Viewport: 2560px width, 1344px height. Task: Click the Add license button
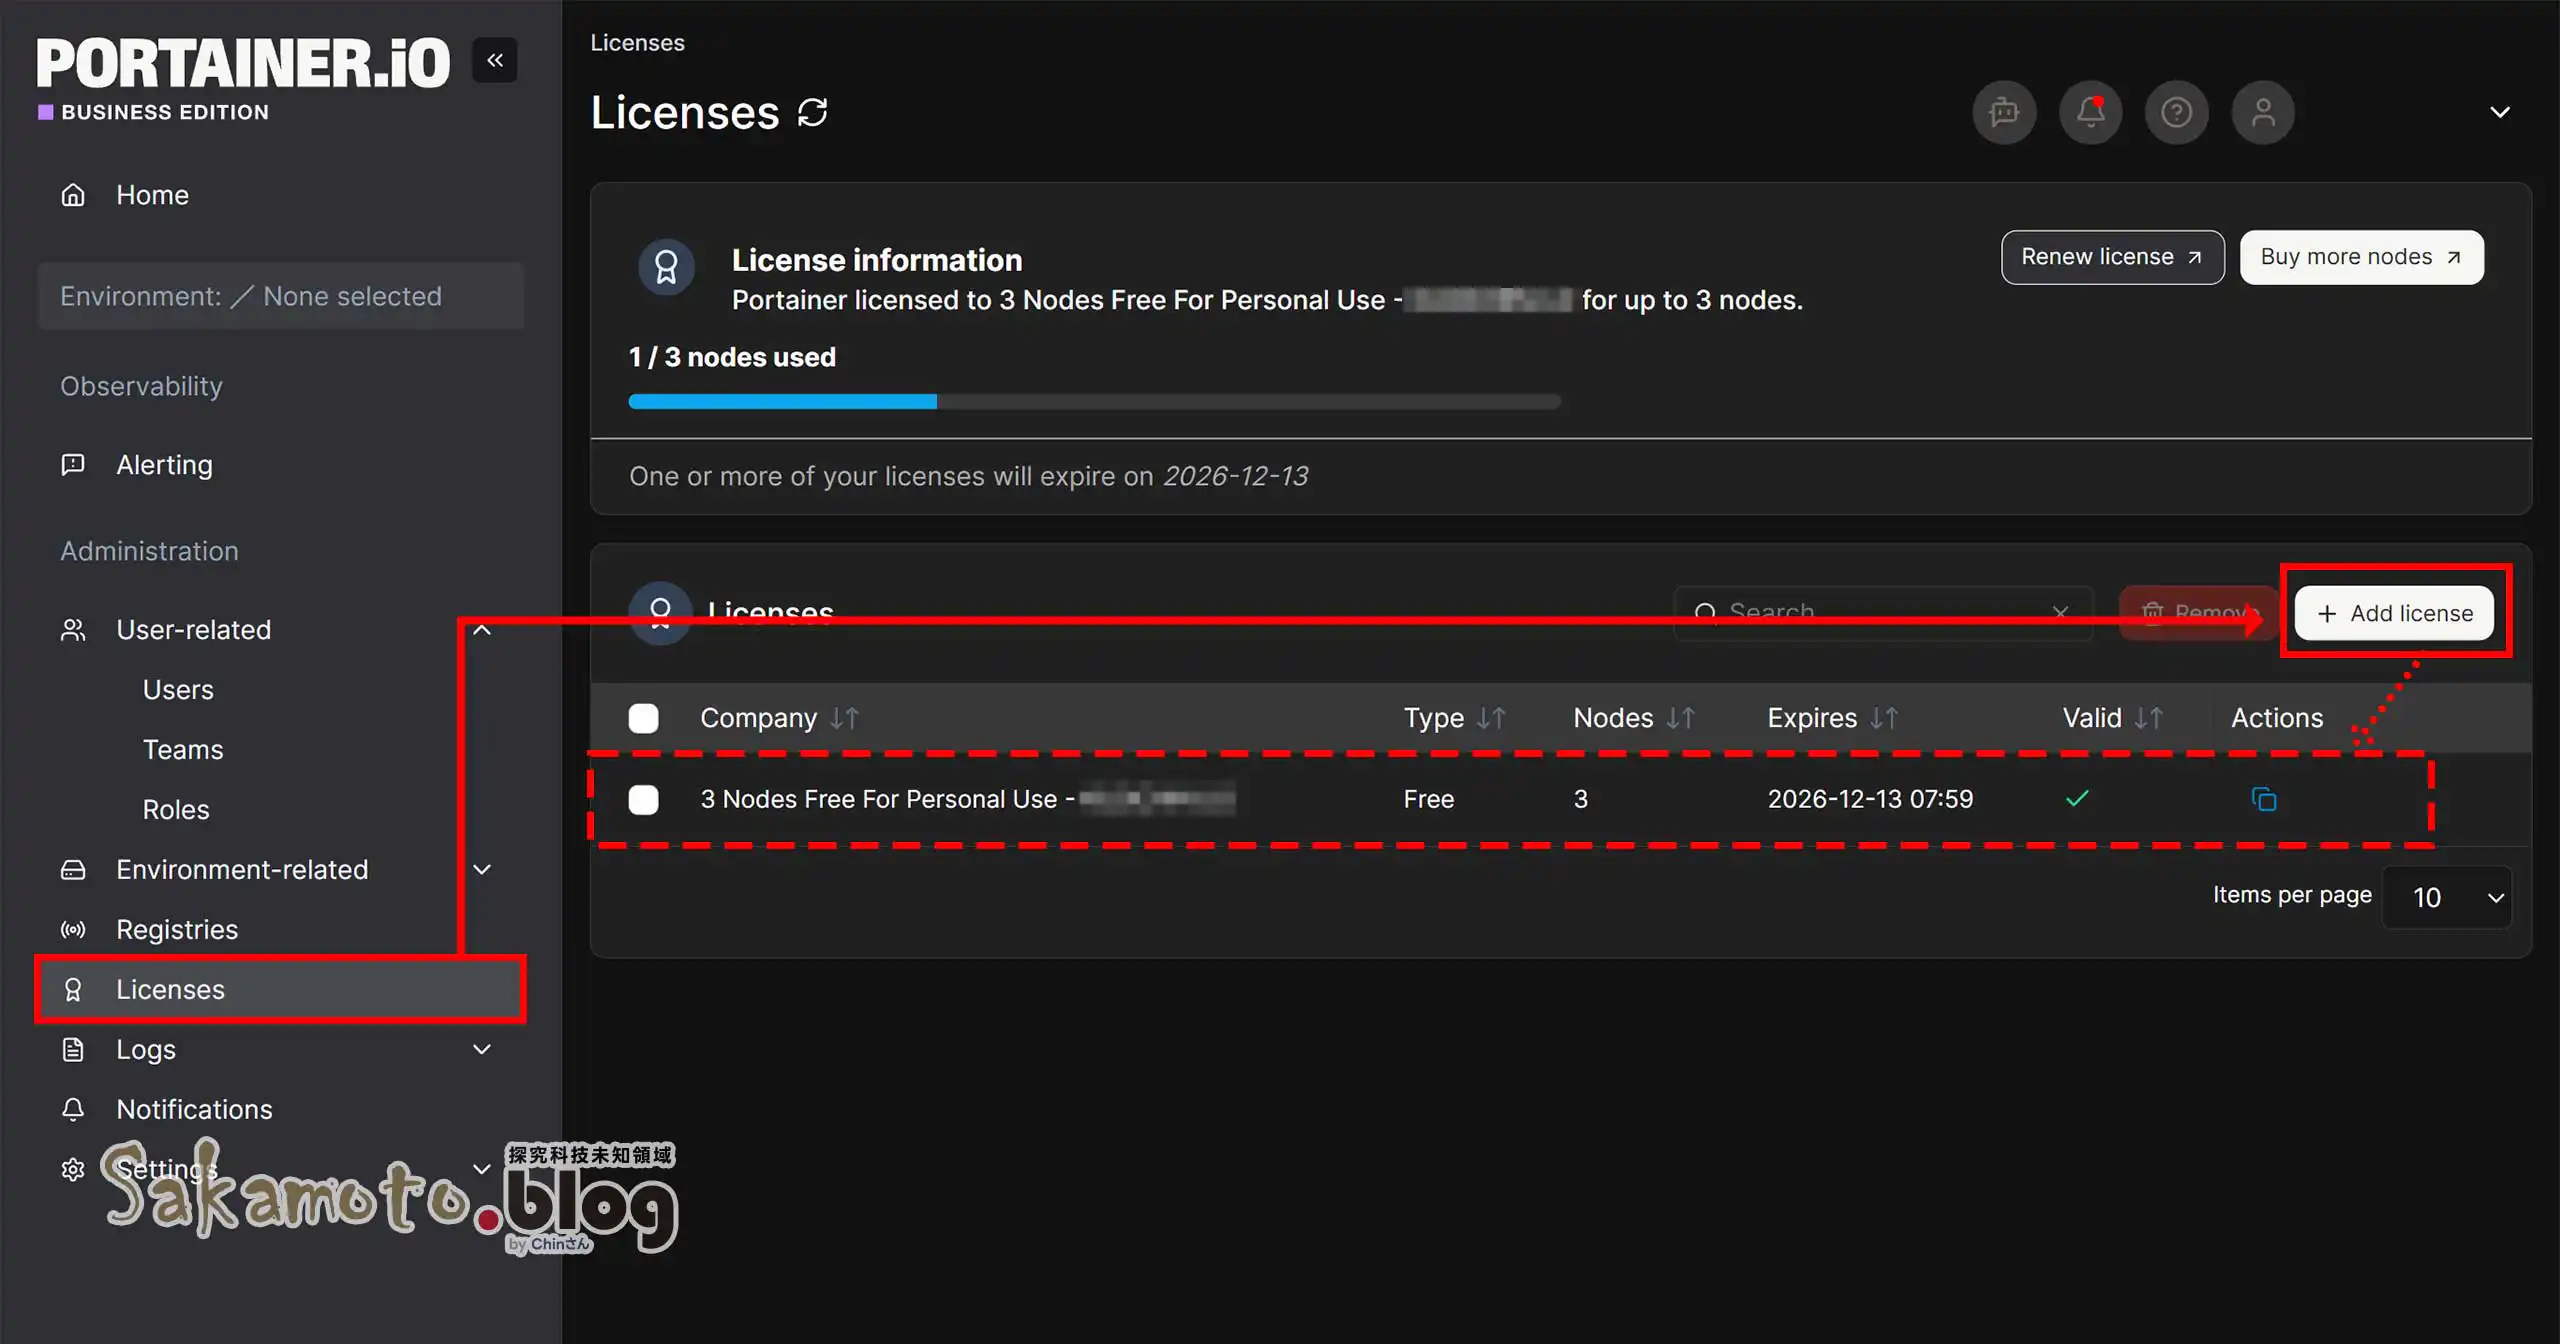point(2394,613)
